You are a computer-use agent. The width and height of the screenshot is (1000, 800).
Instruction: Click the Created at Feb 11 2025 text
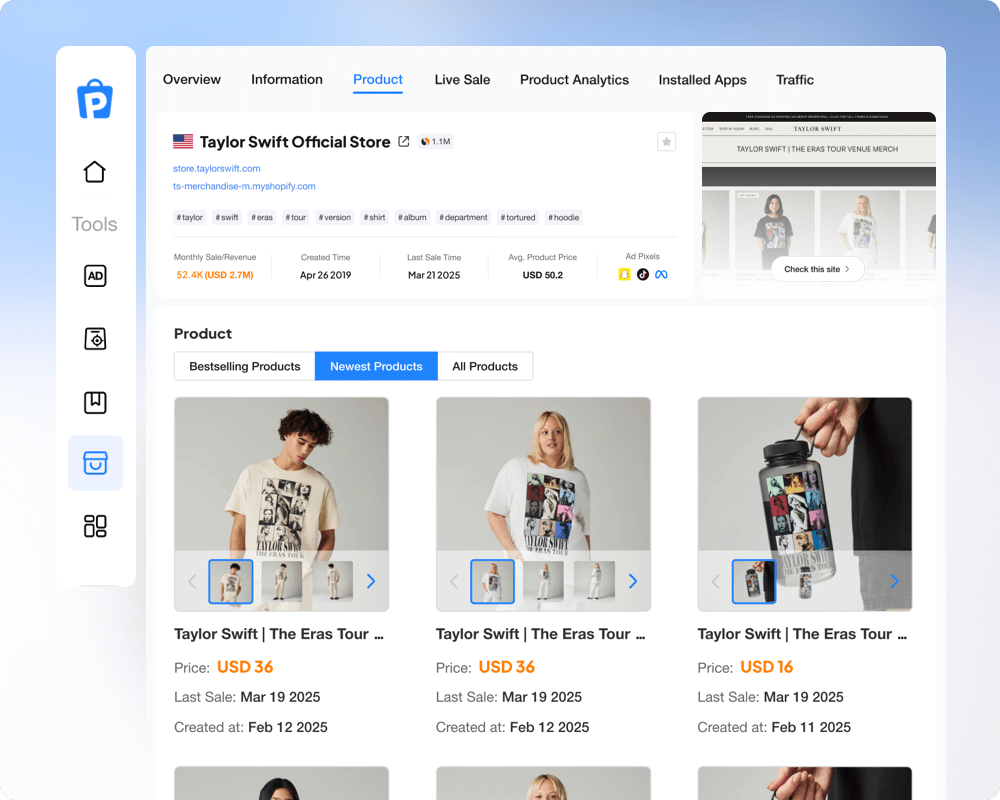point(774,727)
